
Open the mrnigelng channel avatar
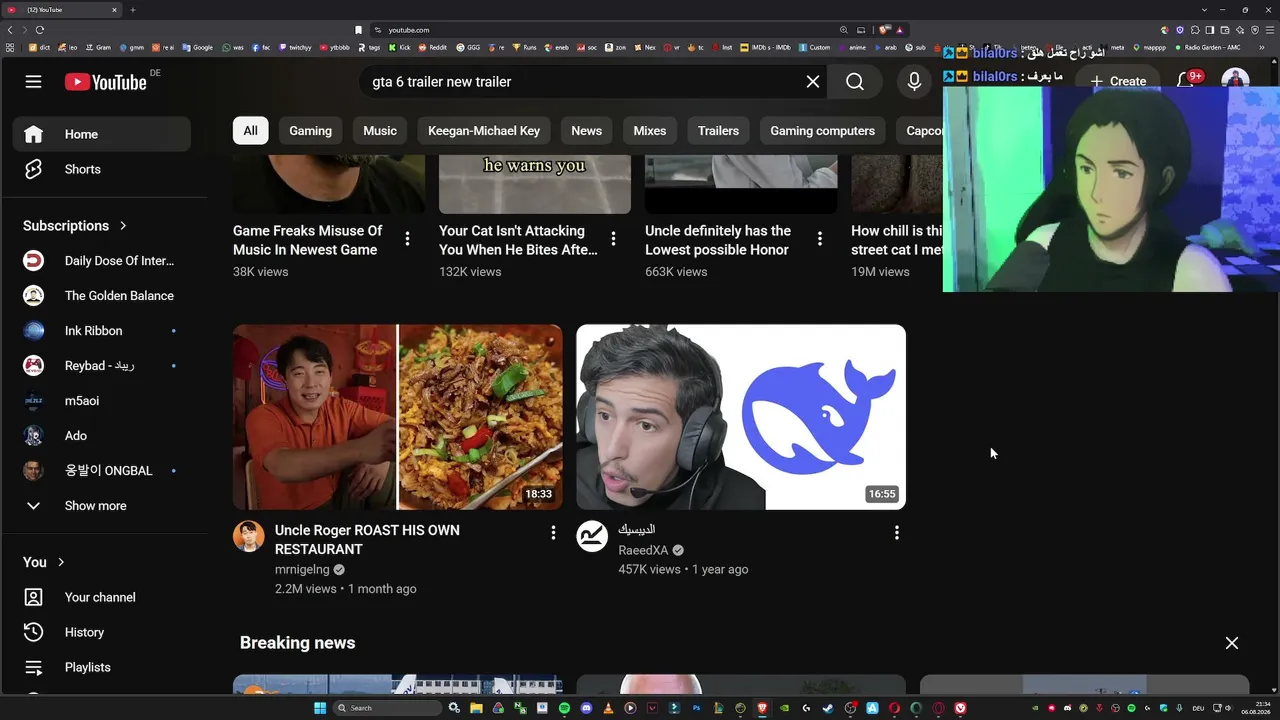click(x=249, y=536)
